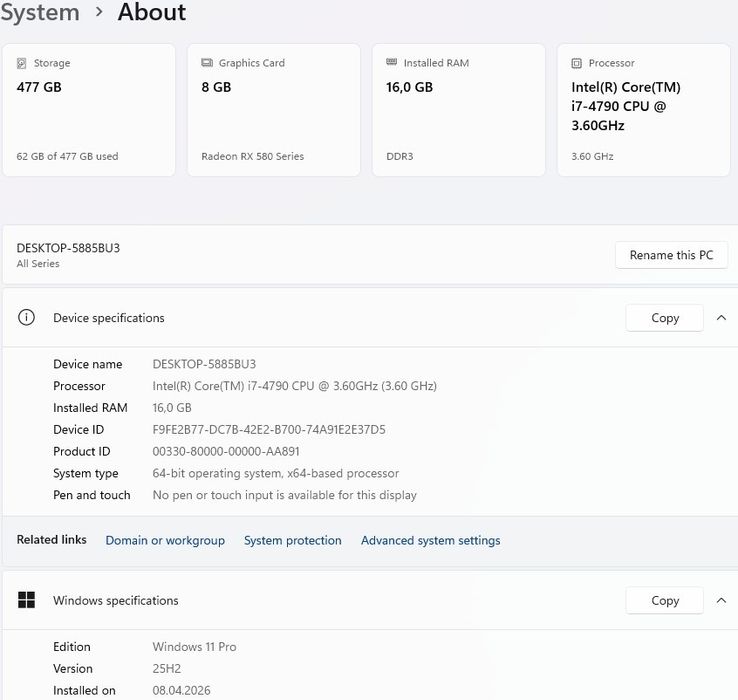Click the Graphics Card icon

(207, 63)
